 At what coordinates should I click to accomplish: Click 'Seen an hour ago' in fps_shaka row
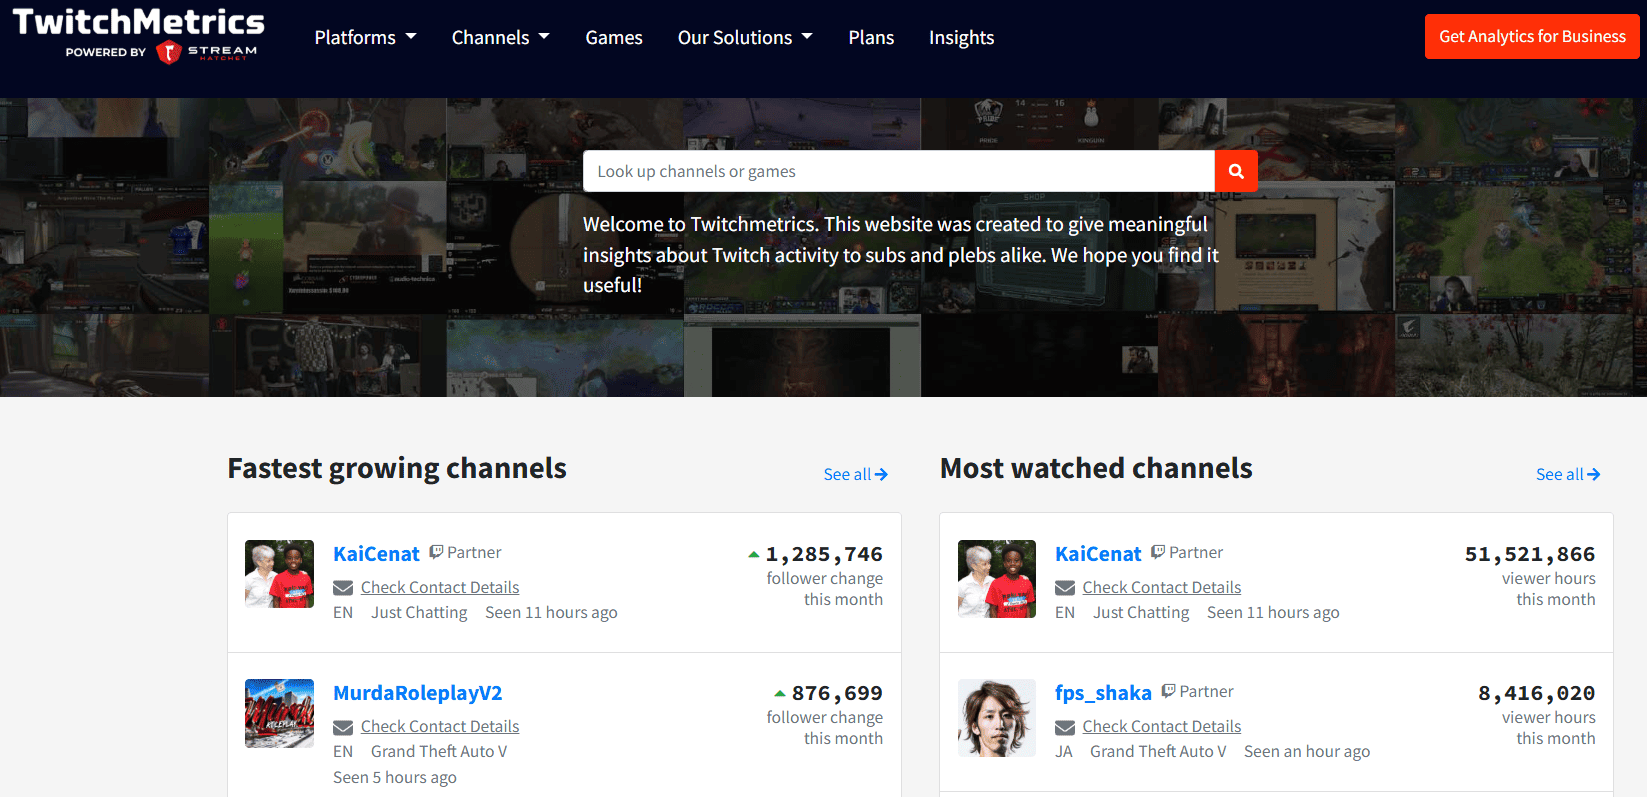click(x=1307, y=752)
